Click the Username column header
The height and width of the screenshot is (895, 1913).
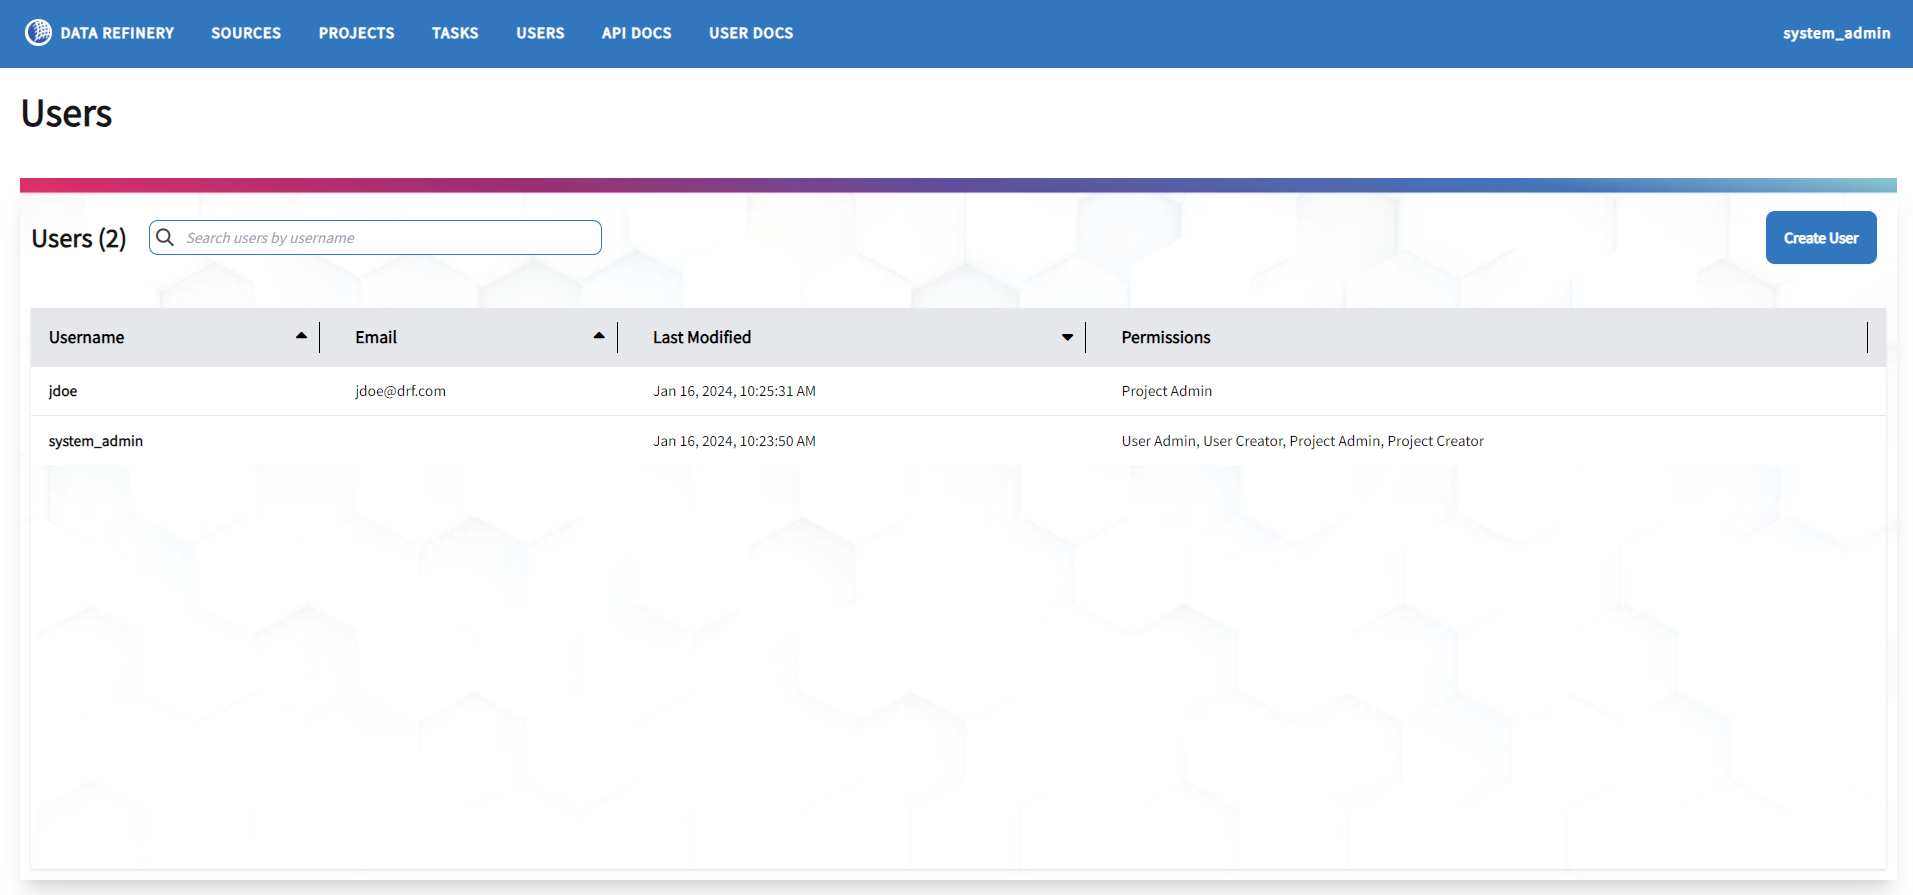tap(86, 337)
